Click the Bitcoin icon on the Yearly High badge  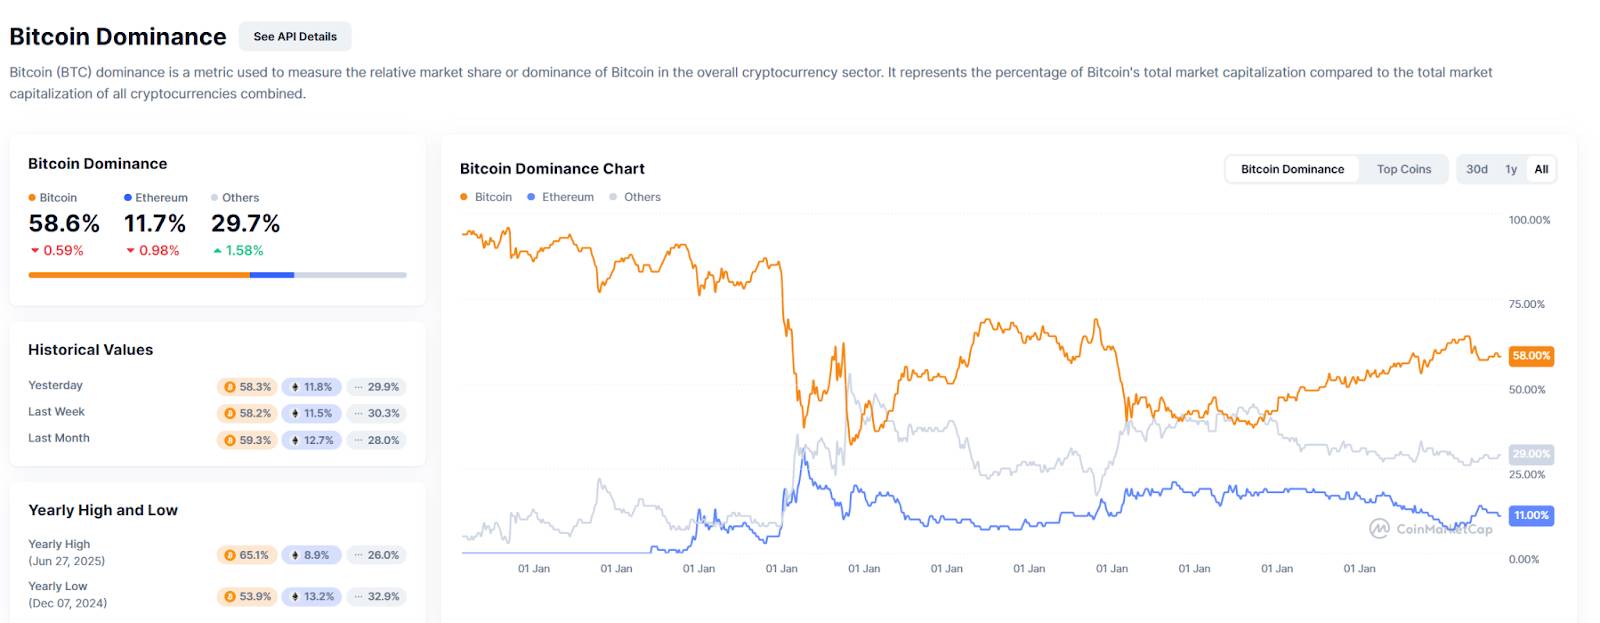[229, 554]
